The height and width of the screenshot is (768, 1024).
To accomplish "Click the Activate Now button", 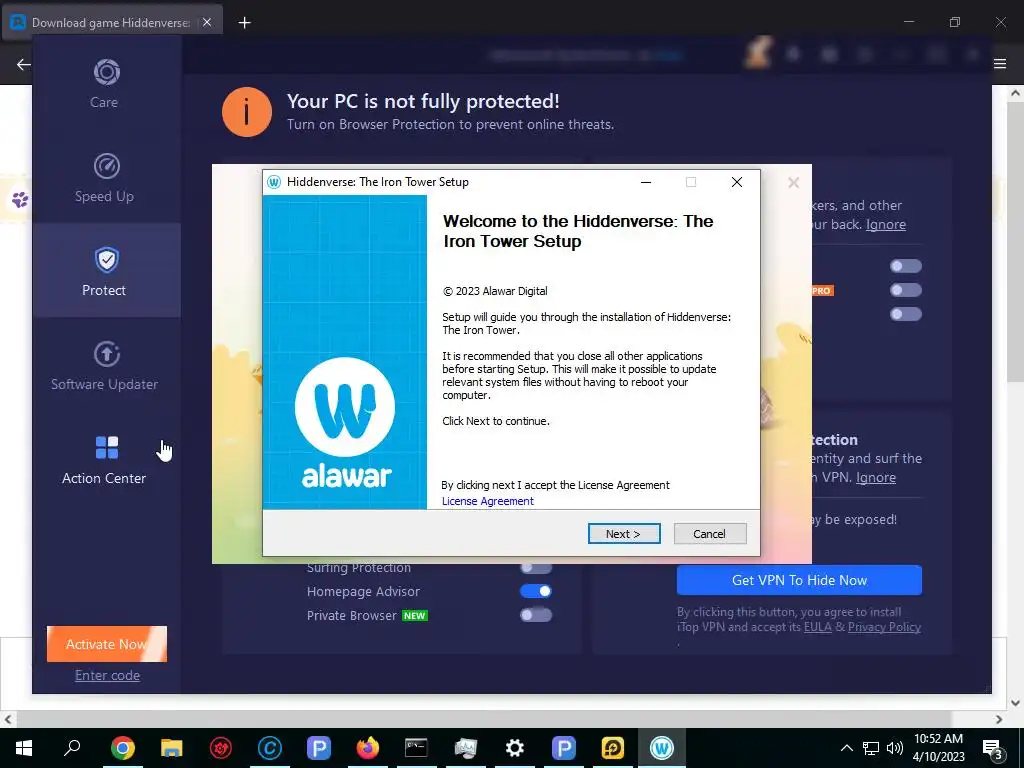I will (107, 644).
